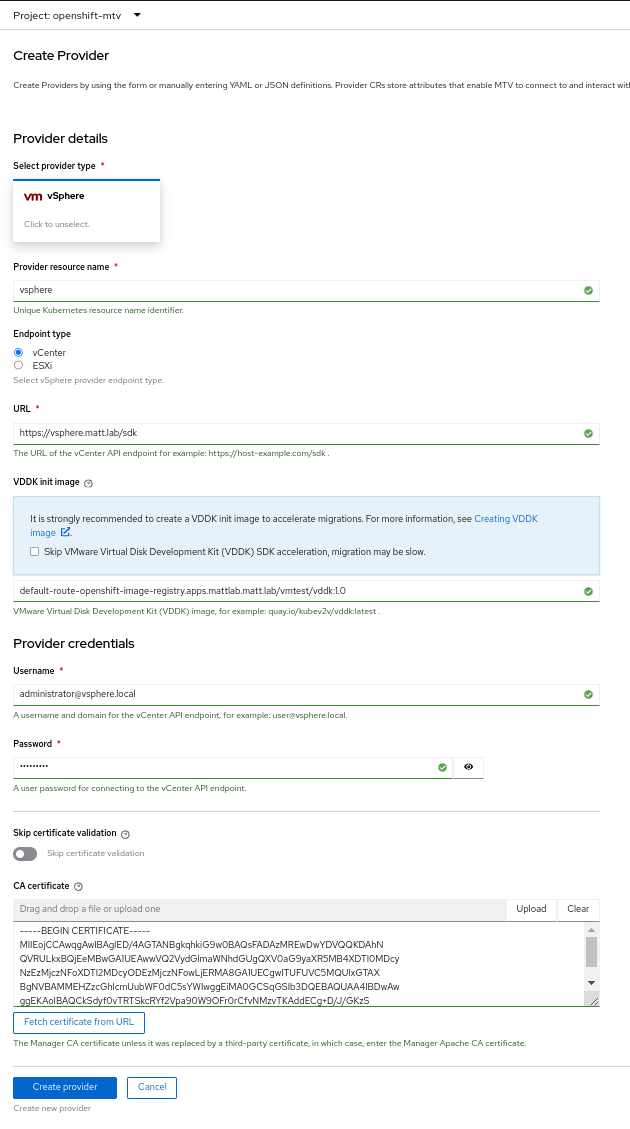Open the Project openshift-mtv dropdown
630x1129 pixels.
pyautogui.click(x=77, y=15)
